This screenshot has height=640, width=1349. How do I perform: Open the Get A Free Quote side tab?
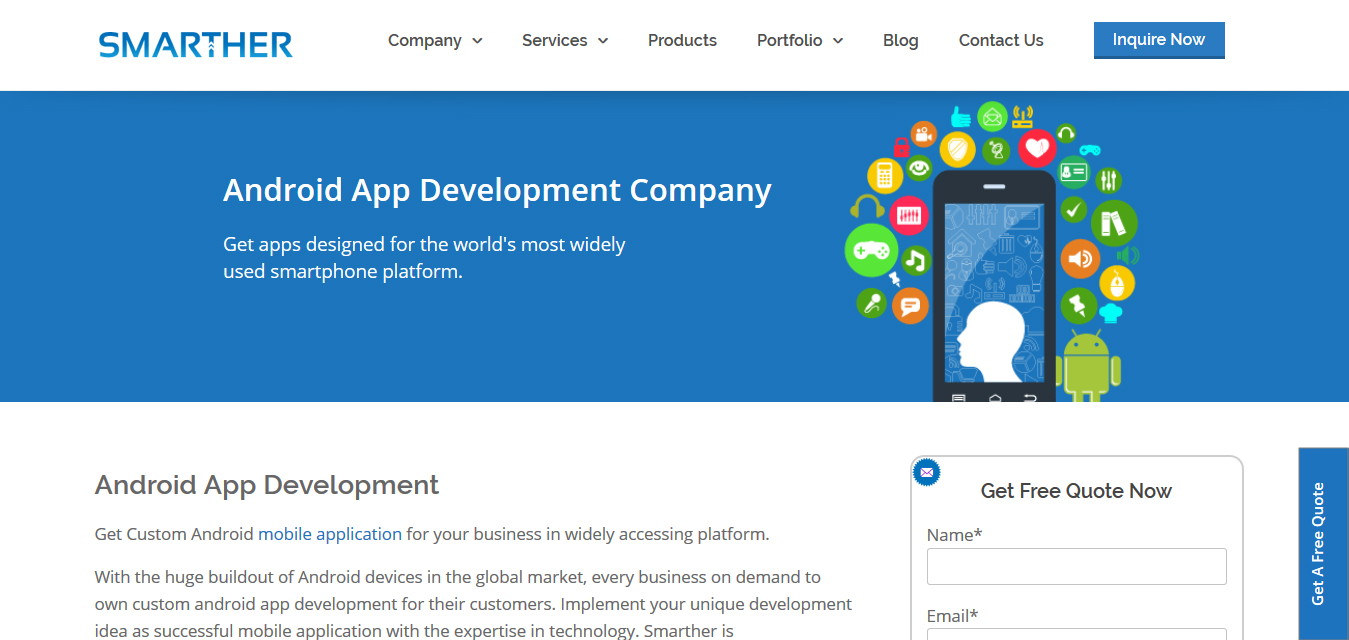[1323, 543]
